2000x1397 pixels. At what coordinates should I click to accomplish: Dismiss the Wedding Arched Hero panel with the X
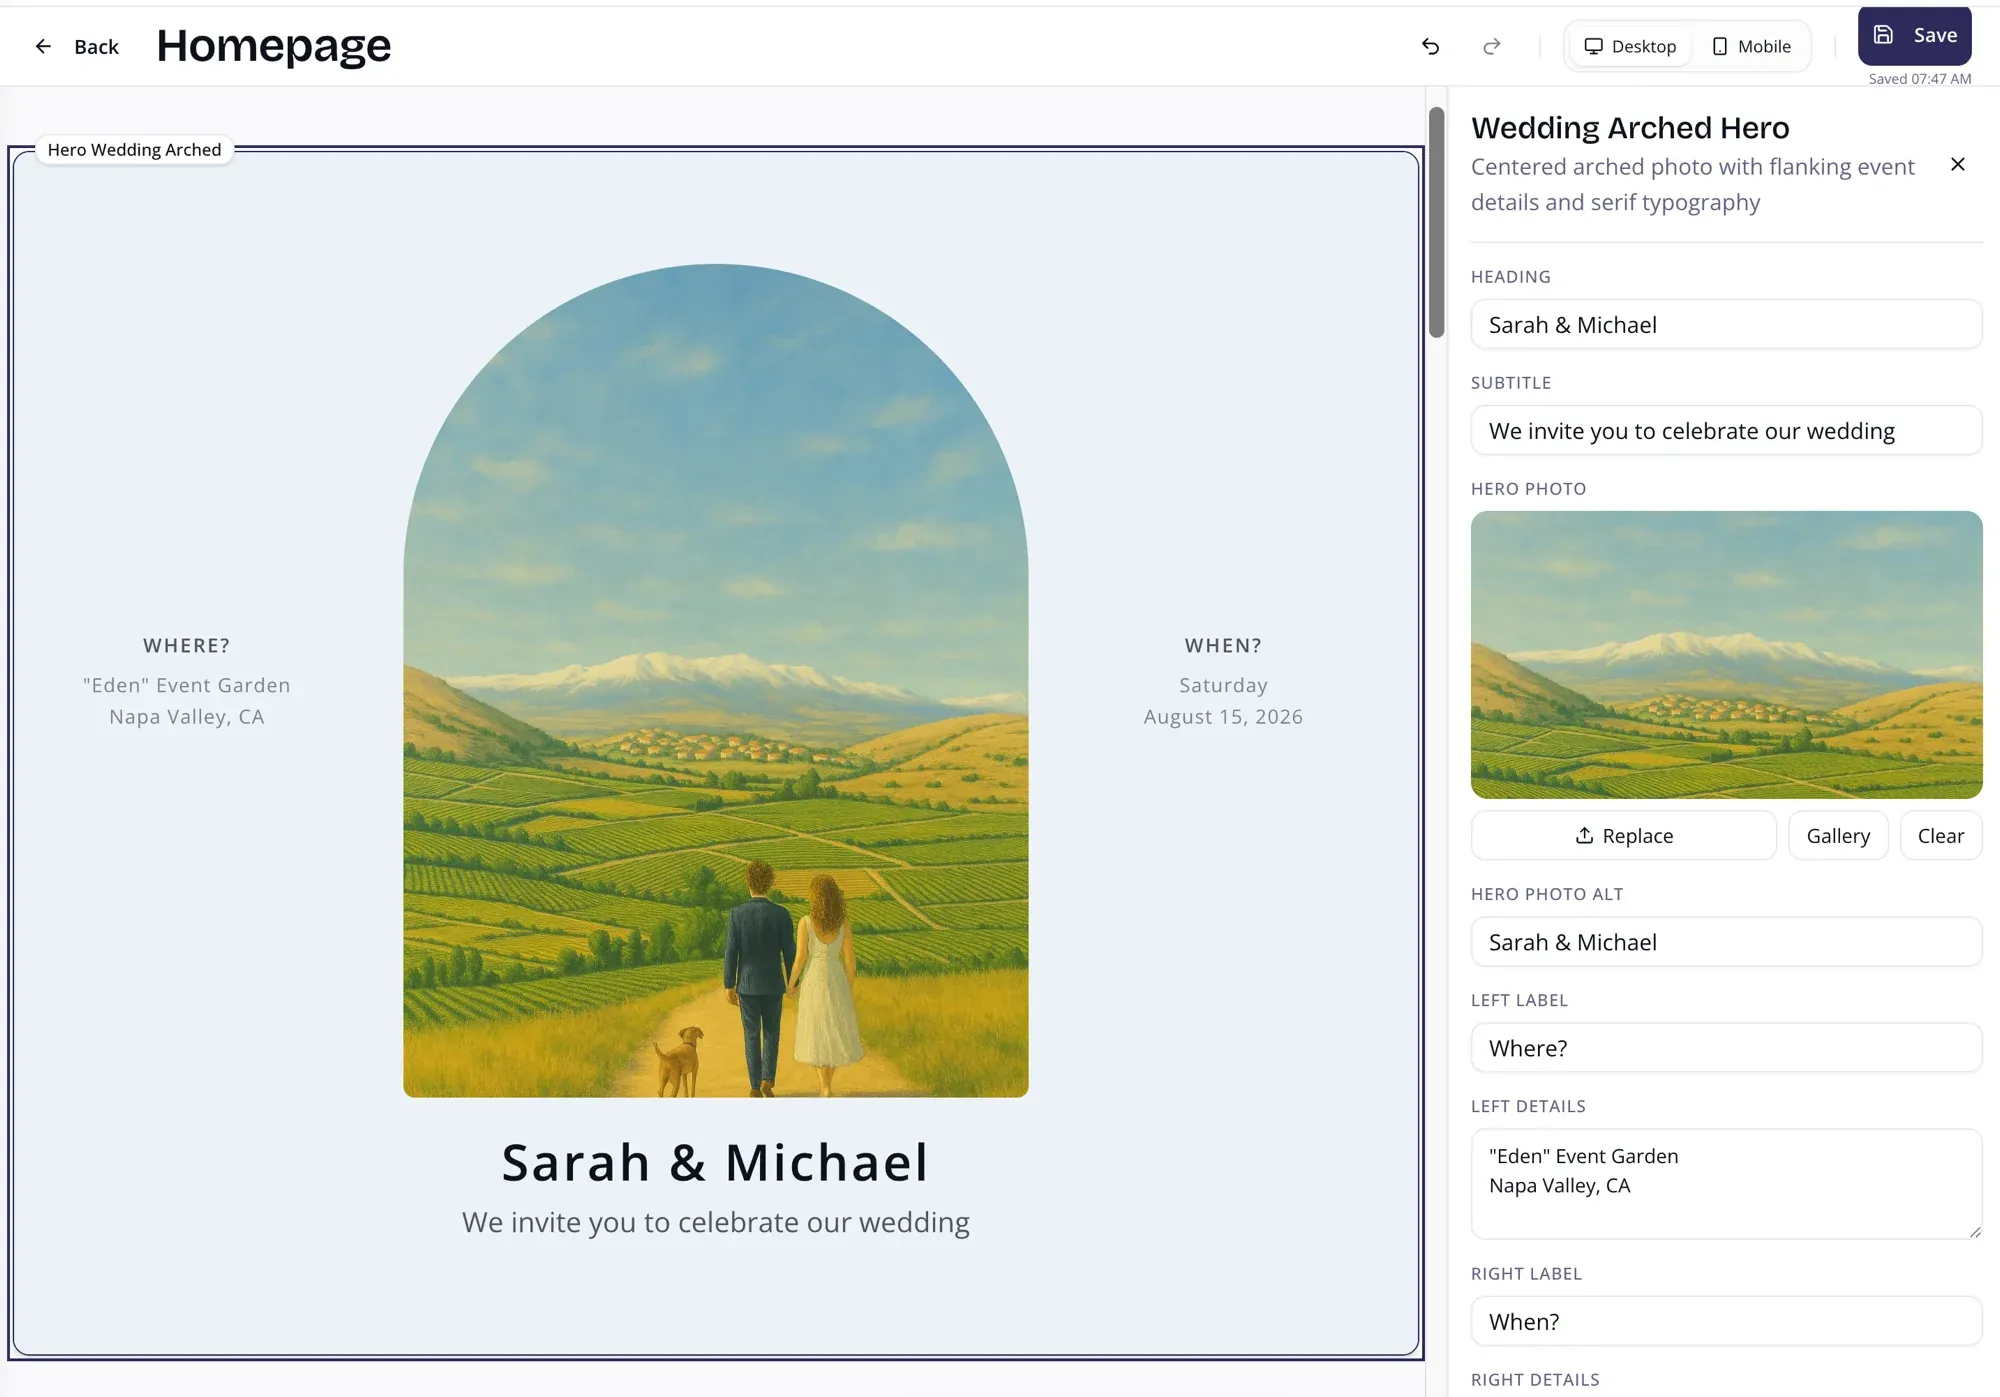[1957, 164]
